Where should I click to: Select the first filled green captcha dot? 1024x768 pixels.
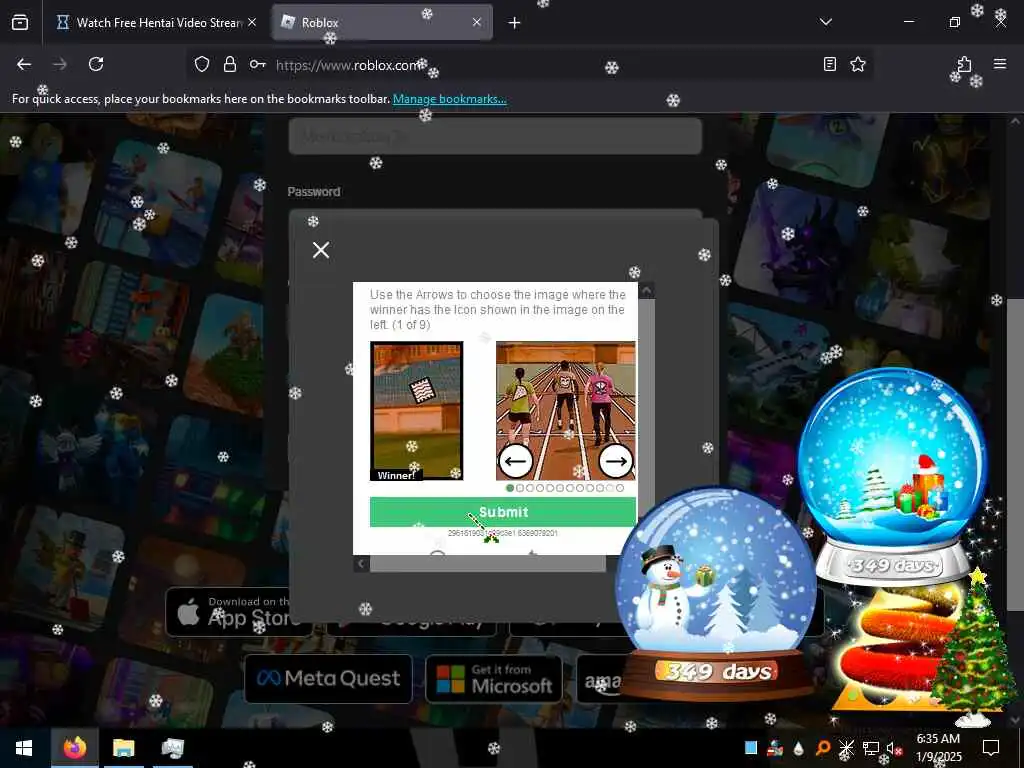pos(510,488)
